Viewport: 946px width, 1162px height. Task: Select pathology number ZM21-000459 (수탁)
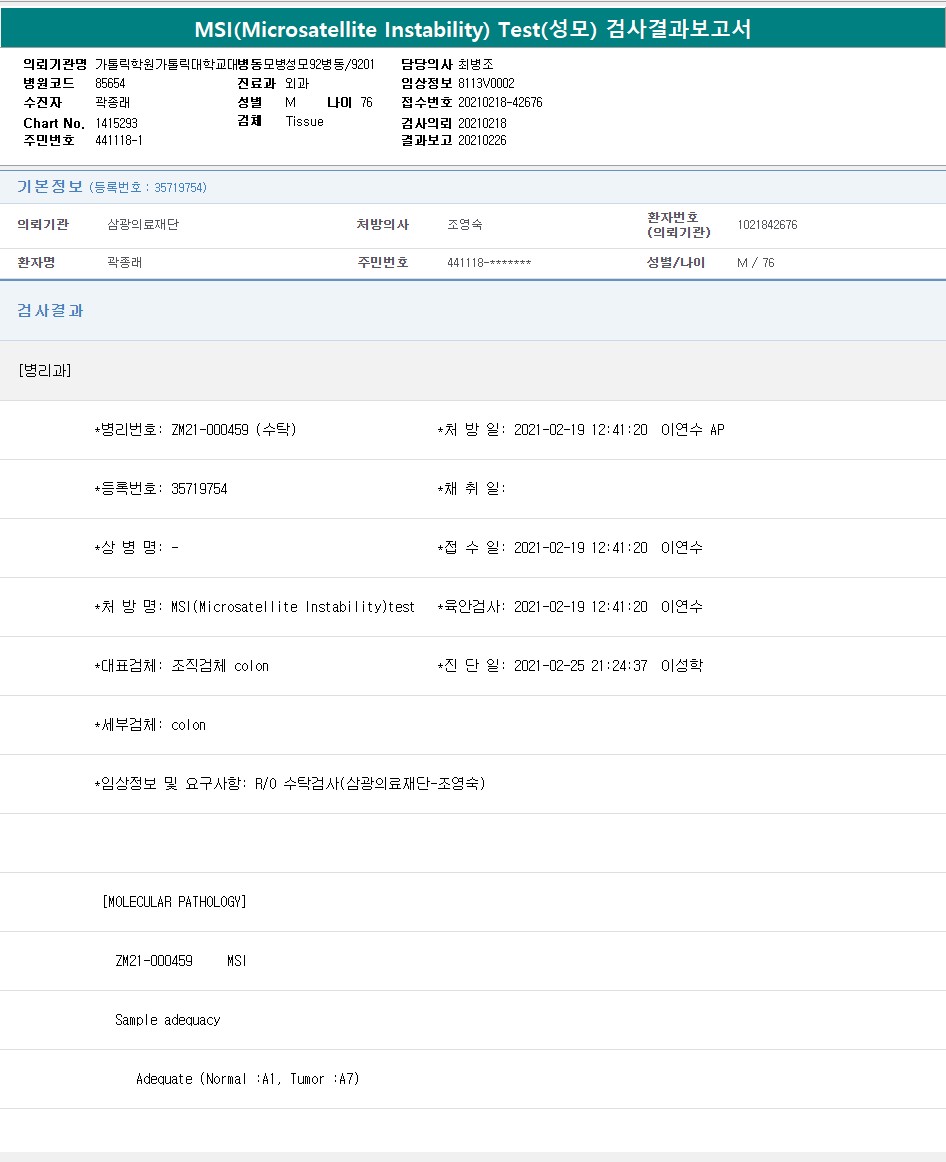pyautogui.click(x=233, y=430)
